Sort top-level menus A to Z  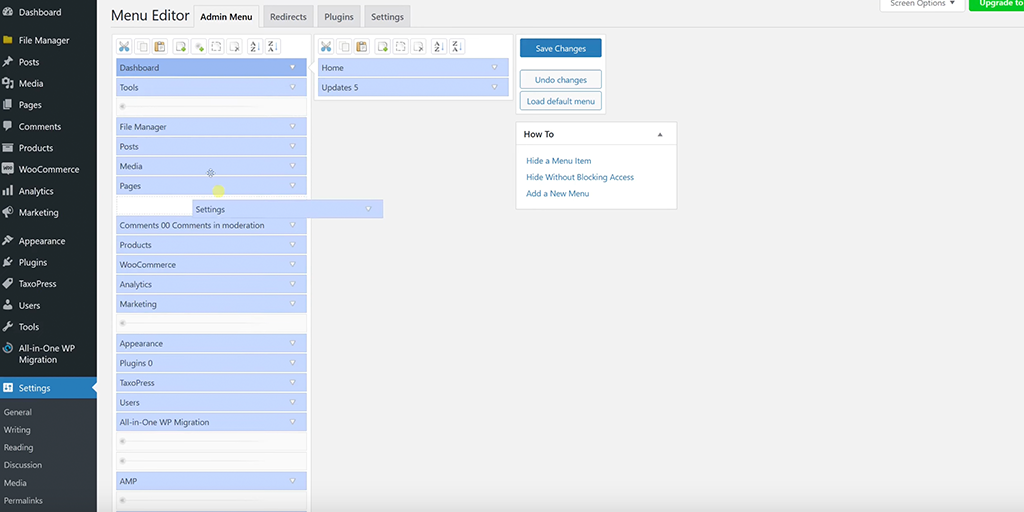[255, 46]
